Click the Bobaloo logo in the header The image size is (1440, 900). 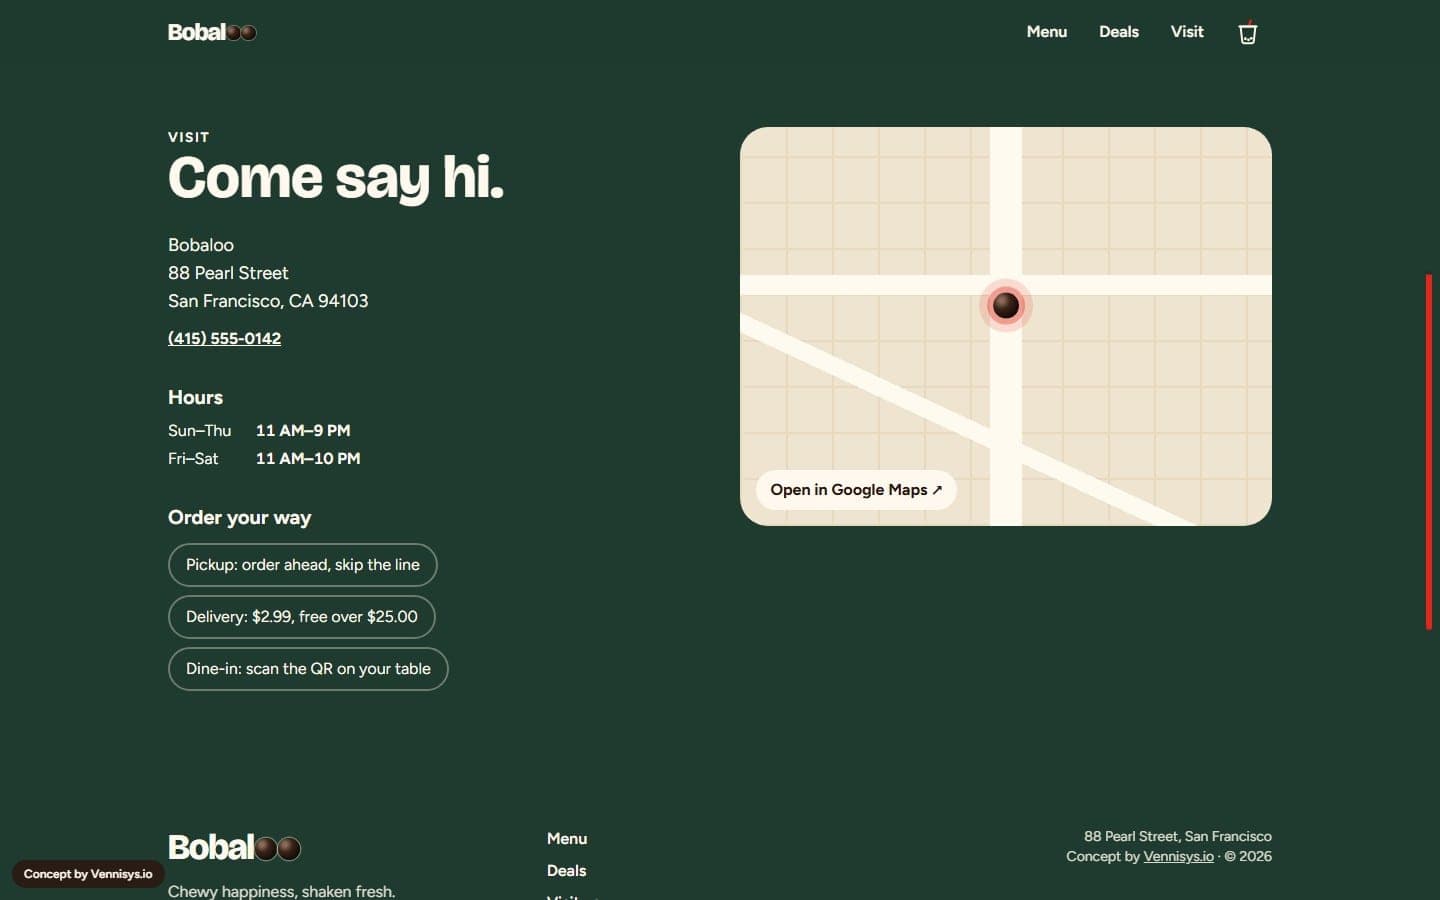pyautogui.click(x=212, y=32)
